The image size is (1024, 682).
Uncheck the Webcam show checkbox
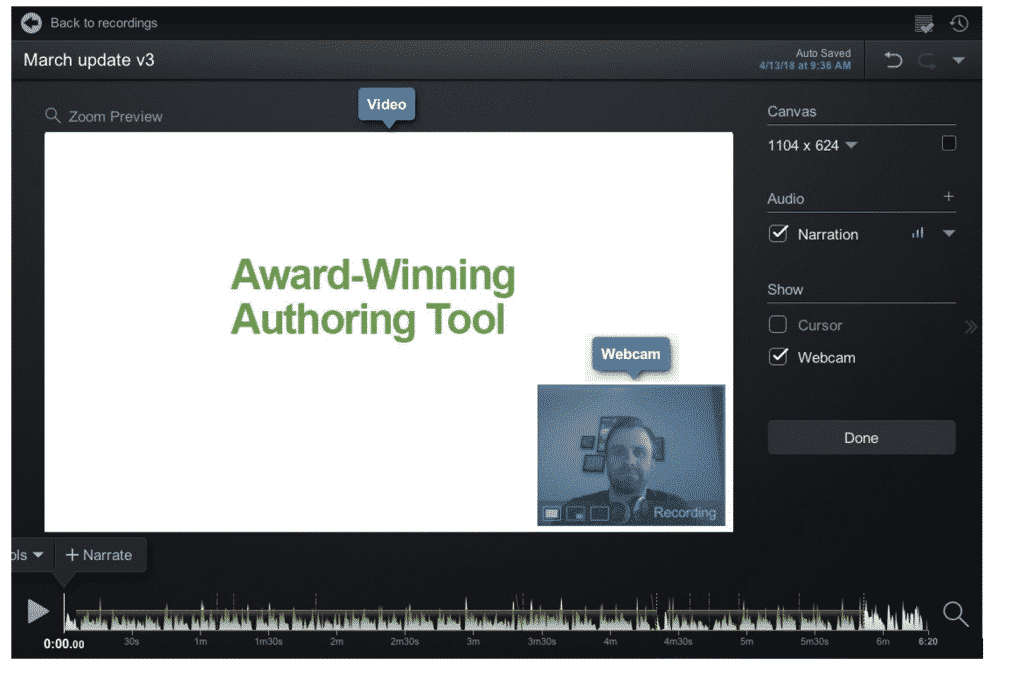778,357
